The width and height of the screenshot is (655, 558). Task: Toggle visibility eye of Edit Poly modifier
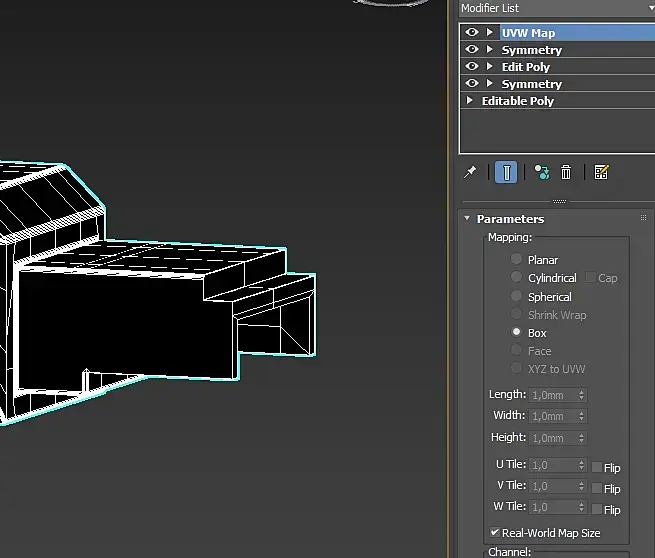(x=472, y=67)
